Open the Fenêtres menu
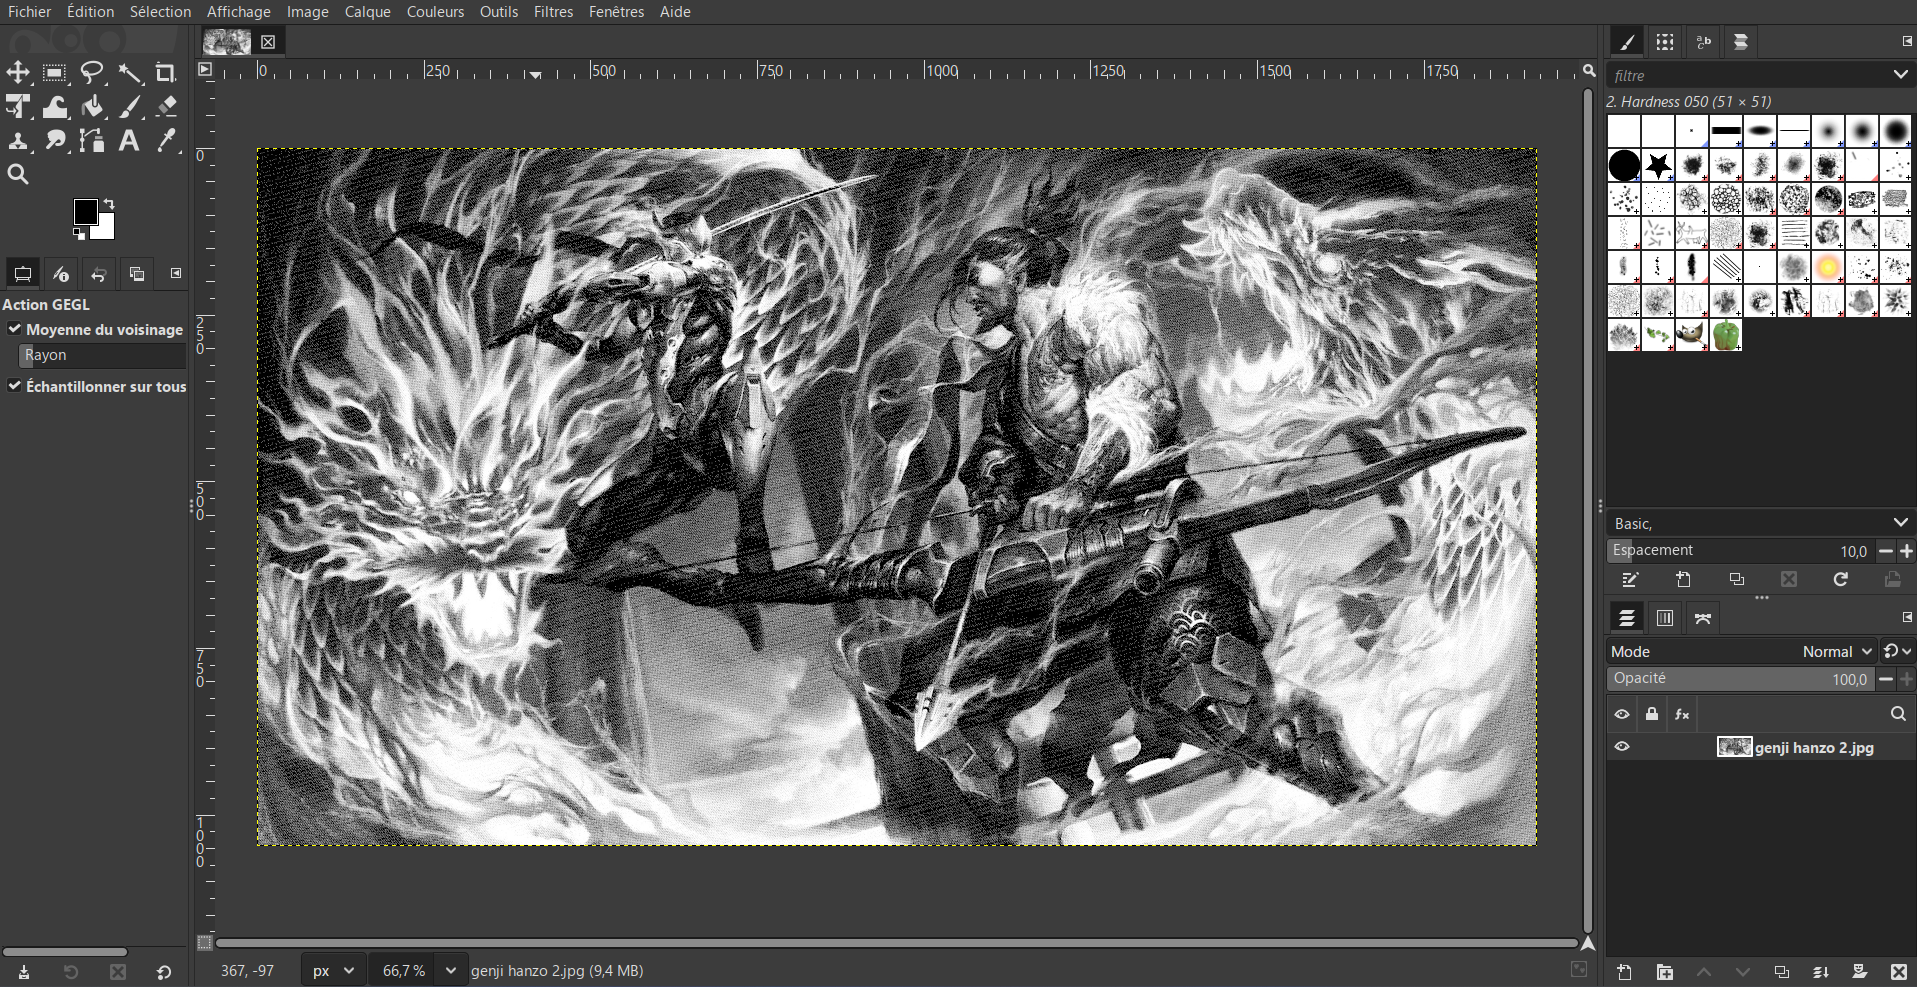 coord(616,12)
